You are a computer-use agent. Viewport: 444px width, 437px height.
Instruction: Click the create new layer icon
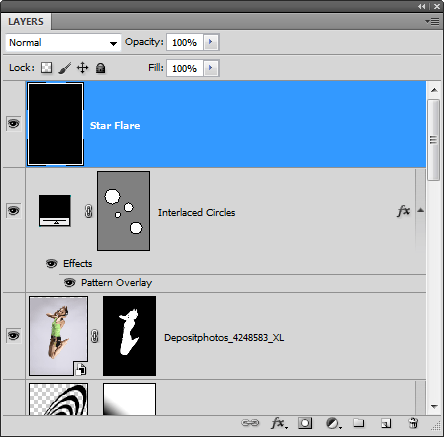click(x=386, y=423)
